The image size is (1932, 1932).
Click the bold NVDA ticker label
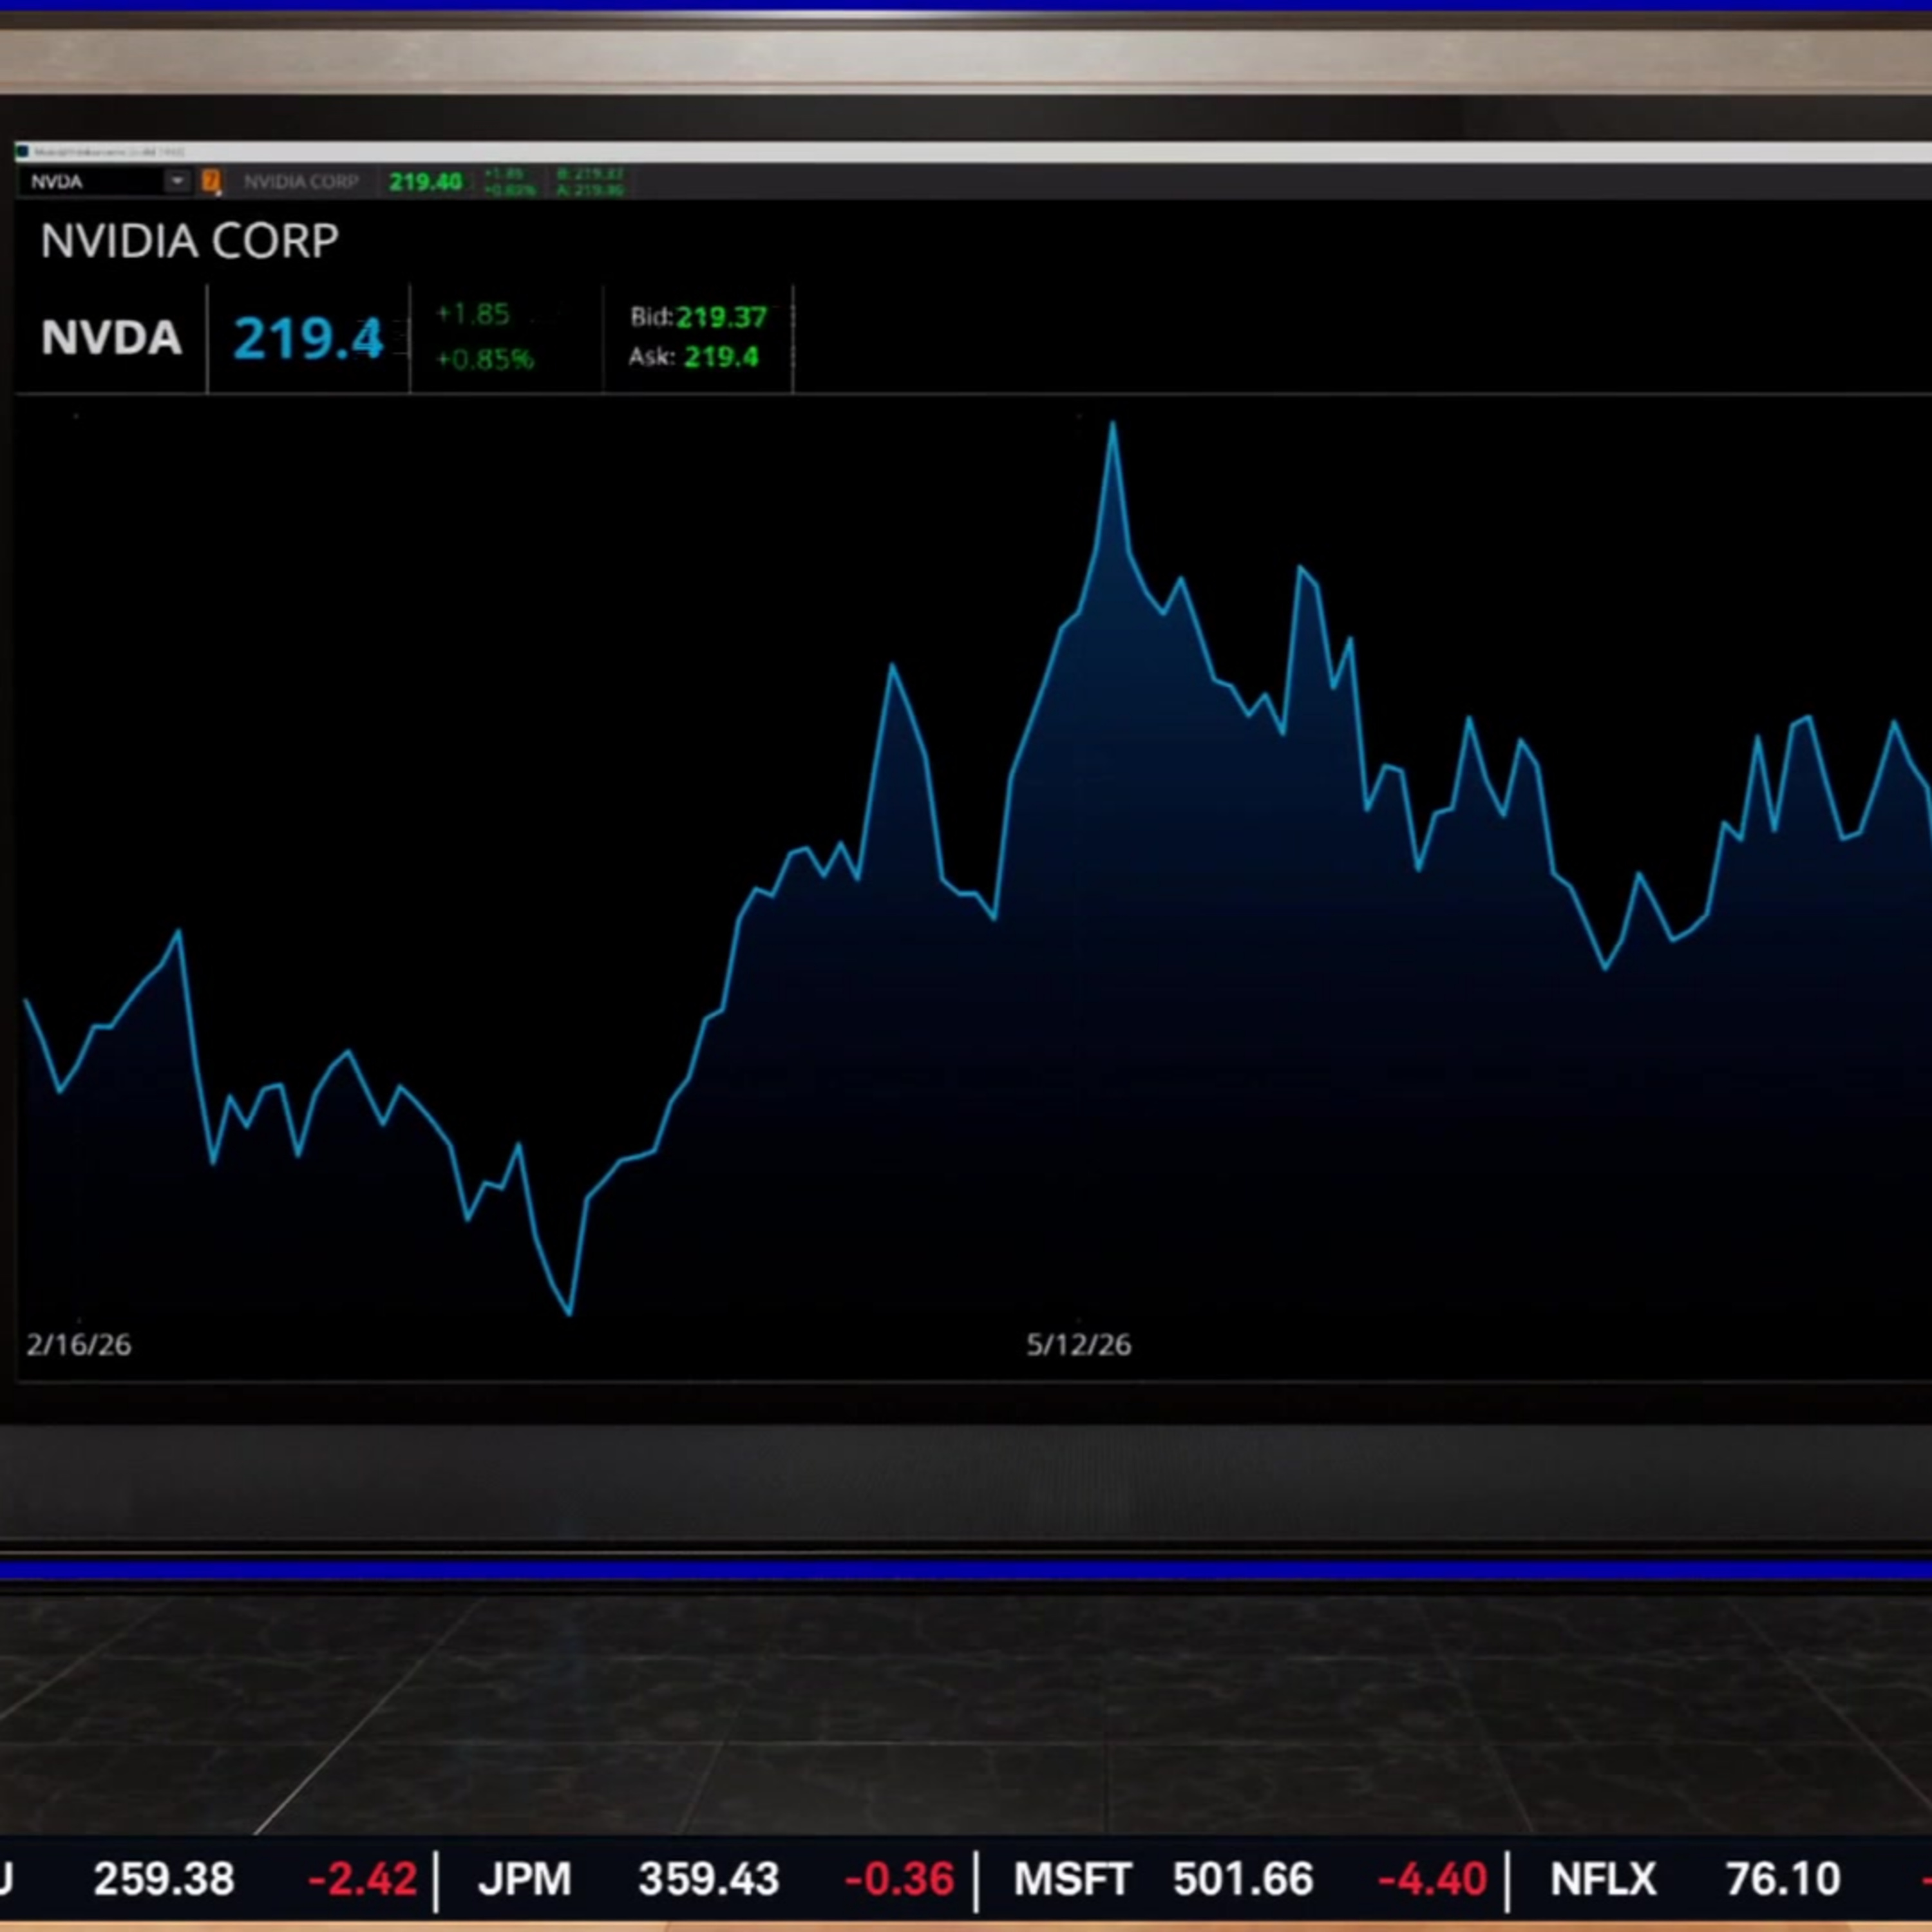[111, 337]
